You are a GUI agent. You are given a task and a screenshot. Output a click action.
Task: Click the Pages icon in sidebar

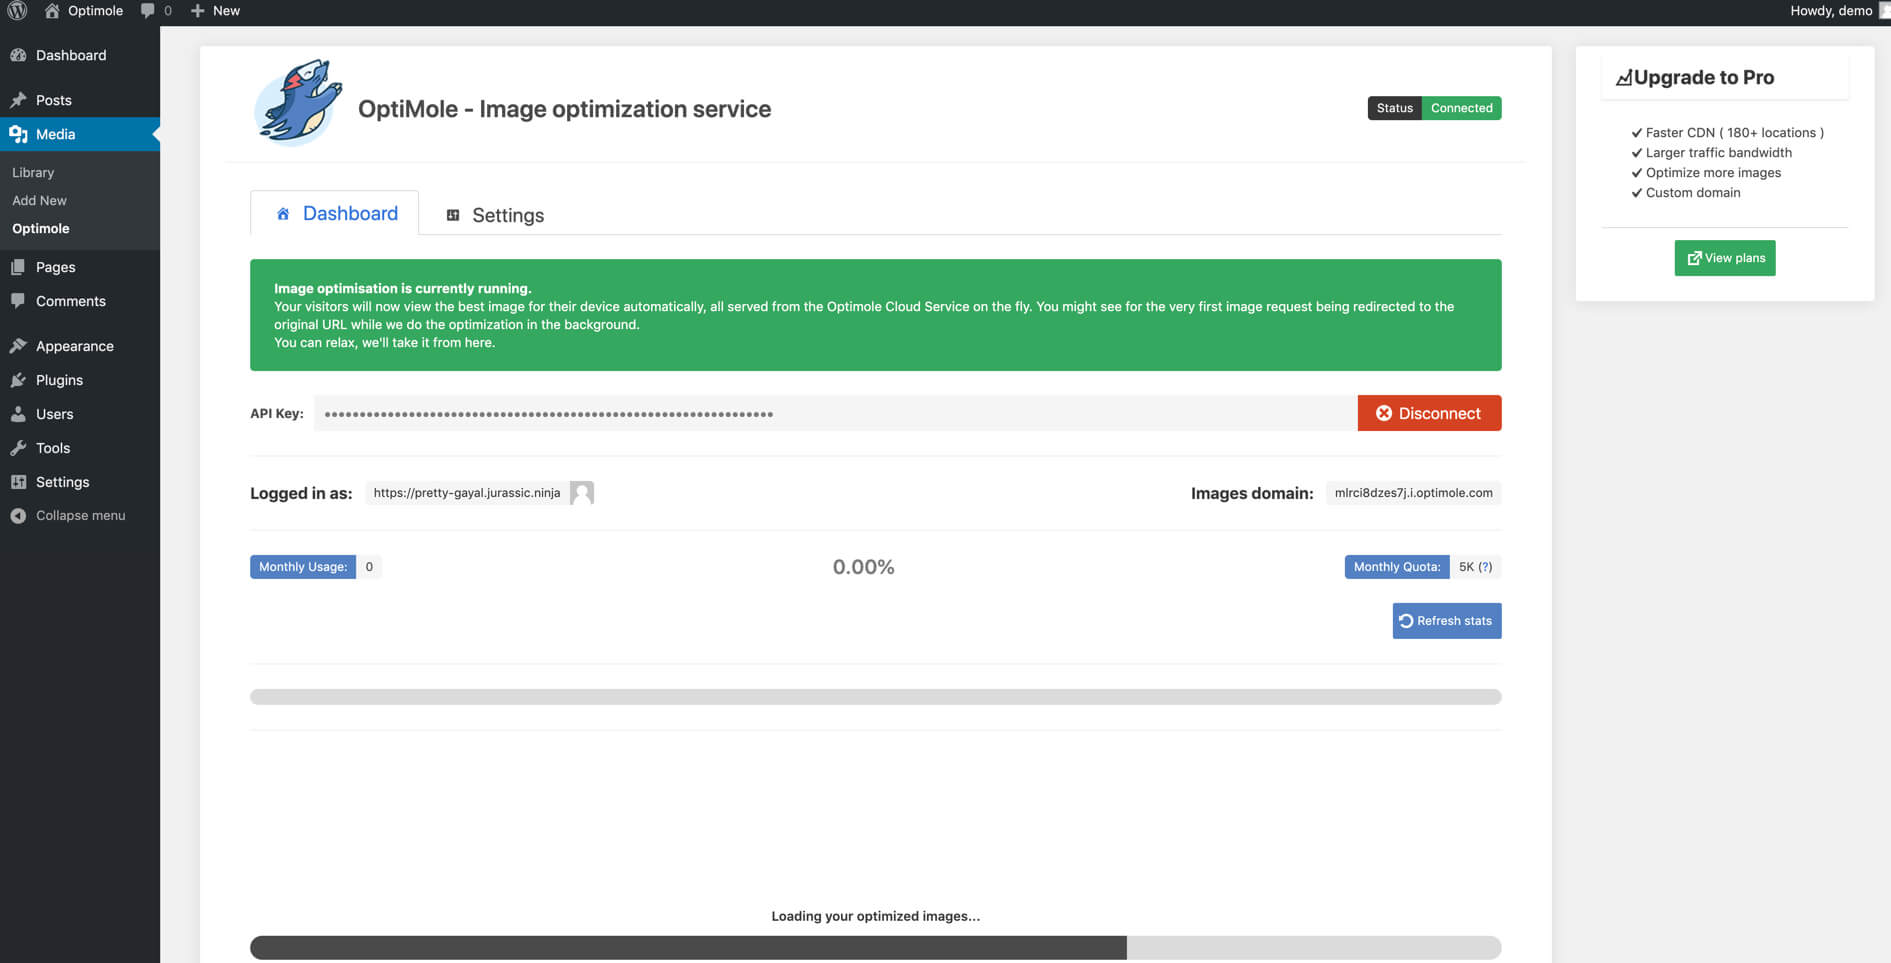tap(18, 267)
